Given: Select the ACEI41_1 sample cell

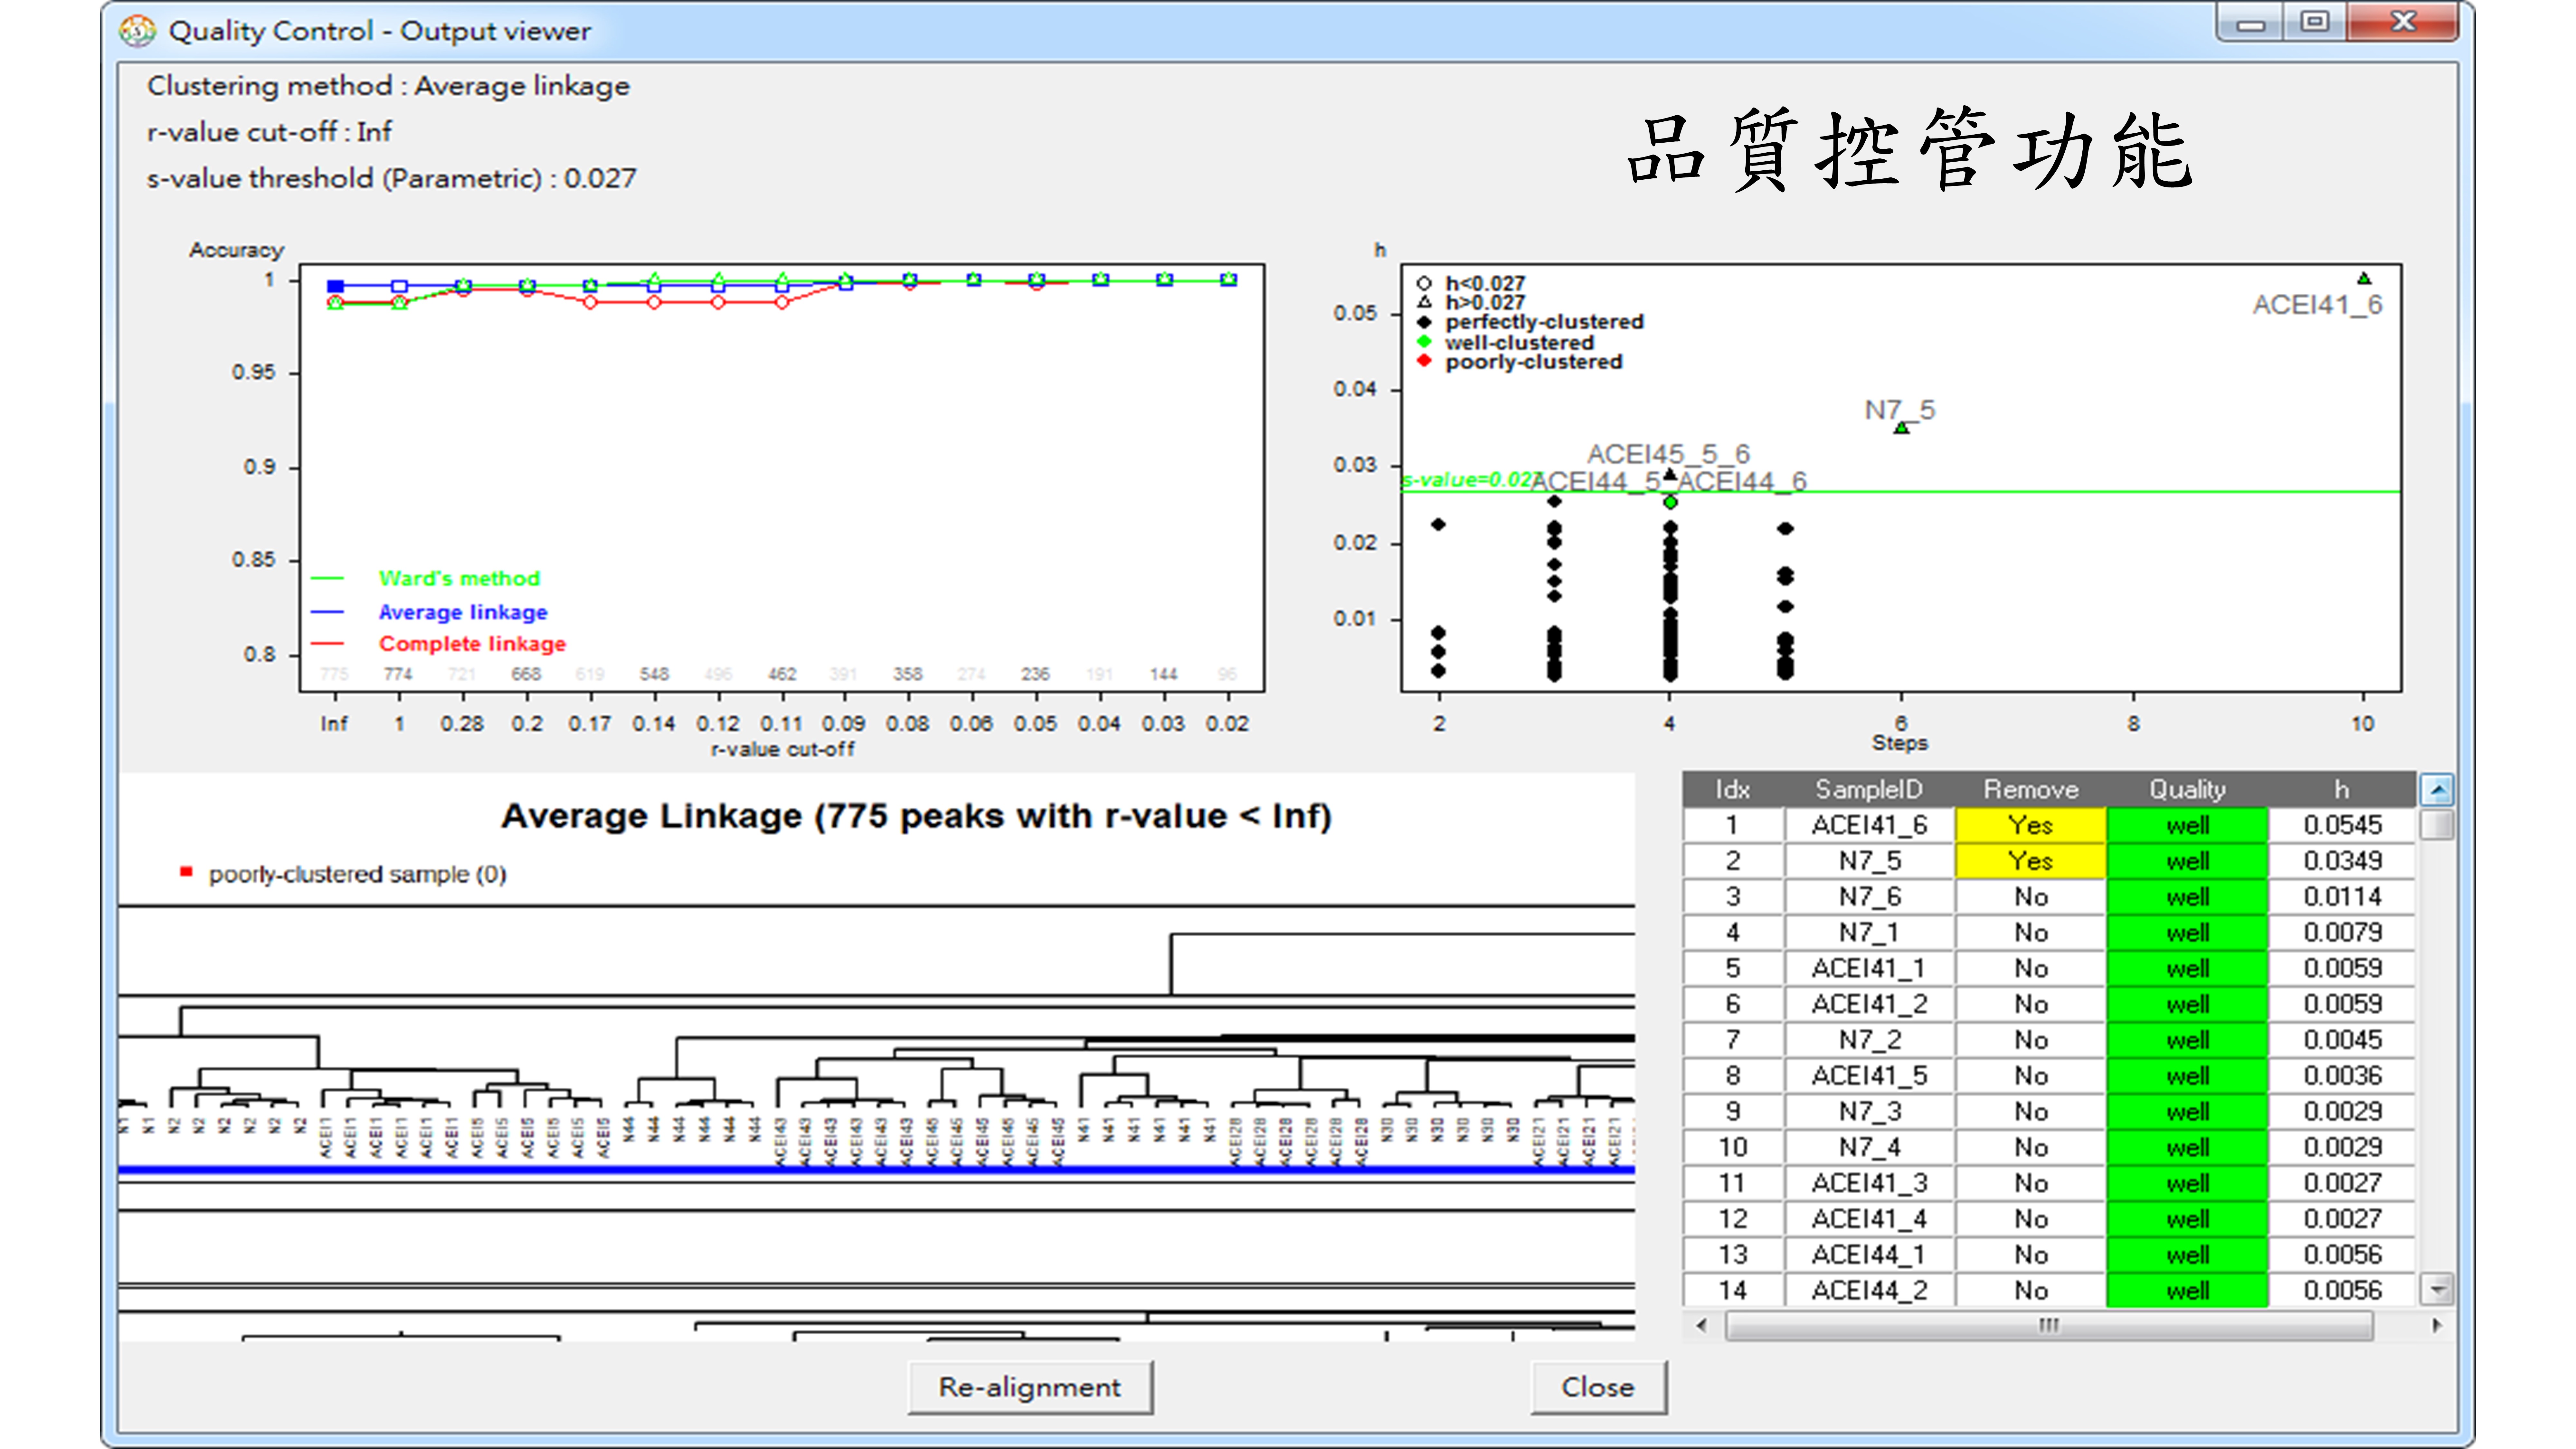Looking at the screenshot, I should (x=1869, y=968).
